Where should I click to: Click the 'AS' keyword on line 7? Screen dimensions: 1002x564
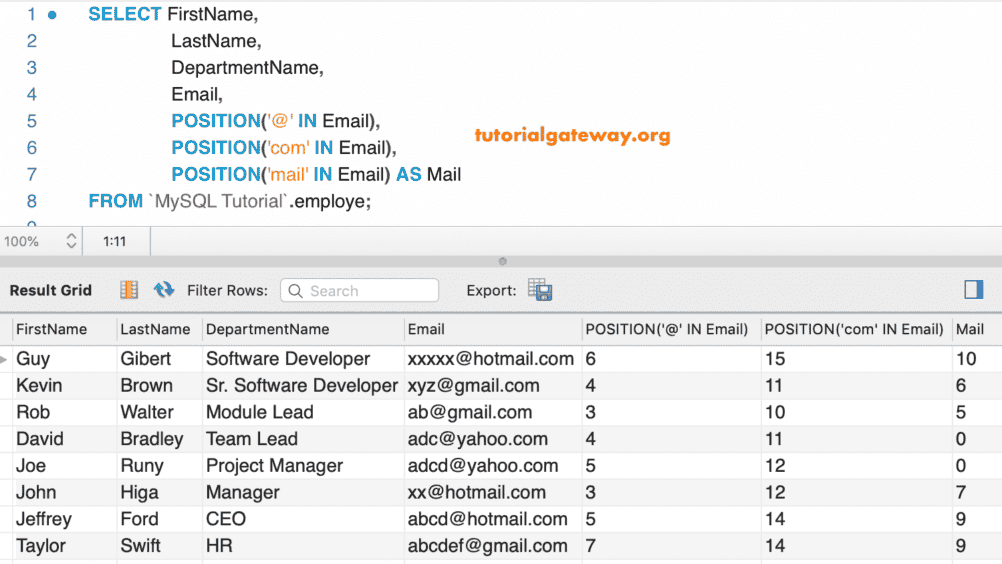pos(408,174)
